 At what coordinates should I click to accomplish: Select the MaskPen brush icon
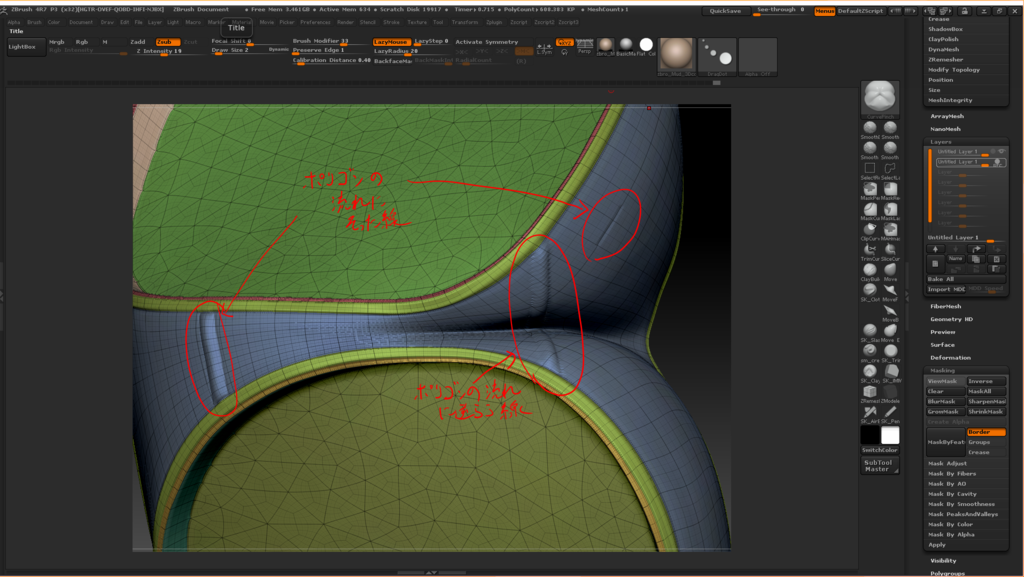[x=870, y=189]
